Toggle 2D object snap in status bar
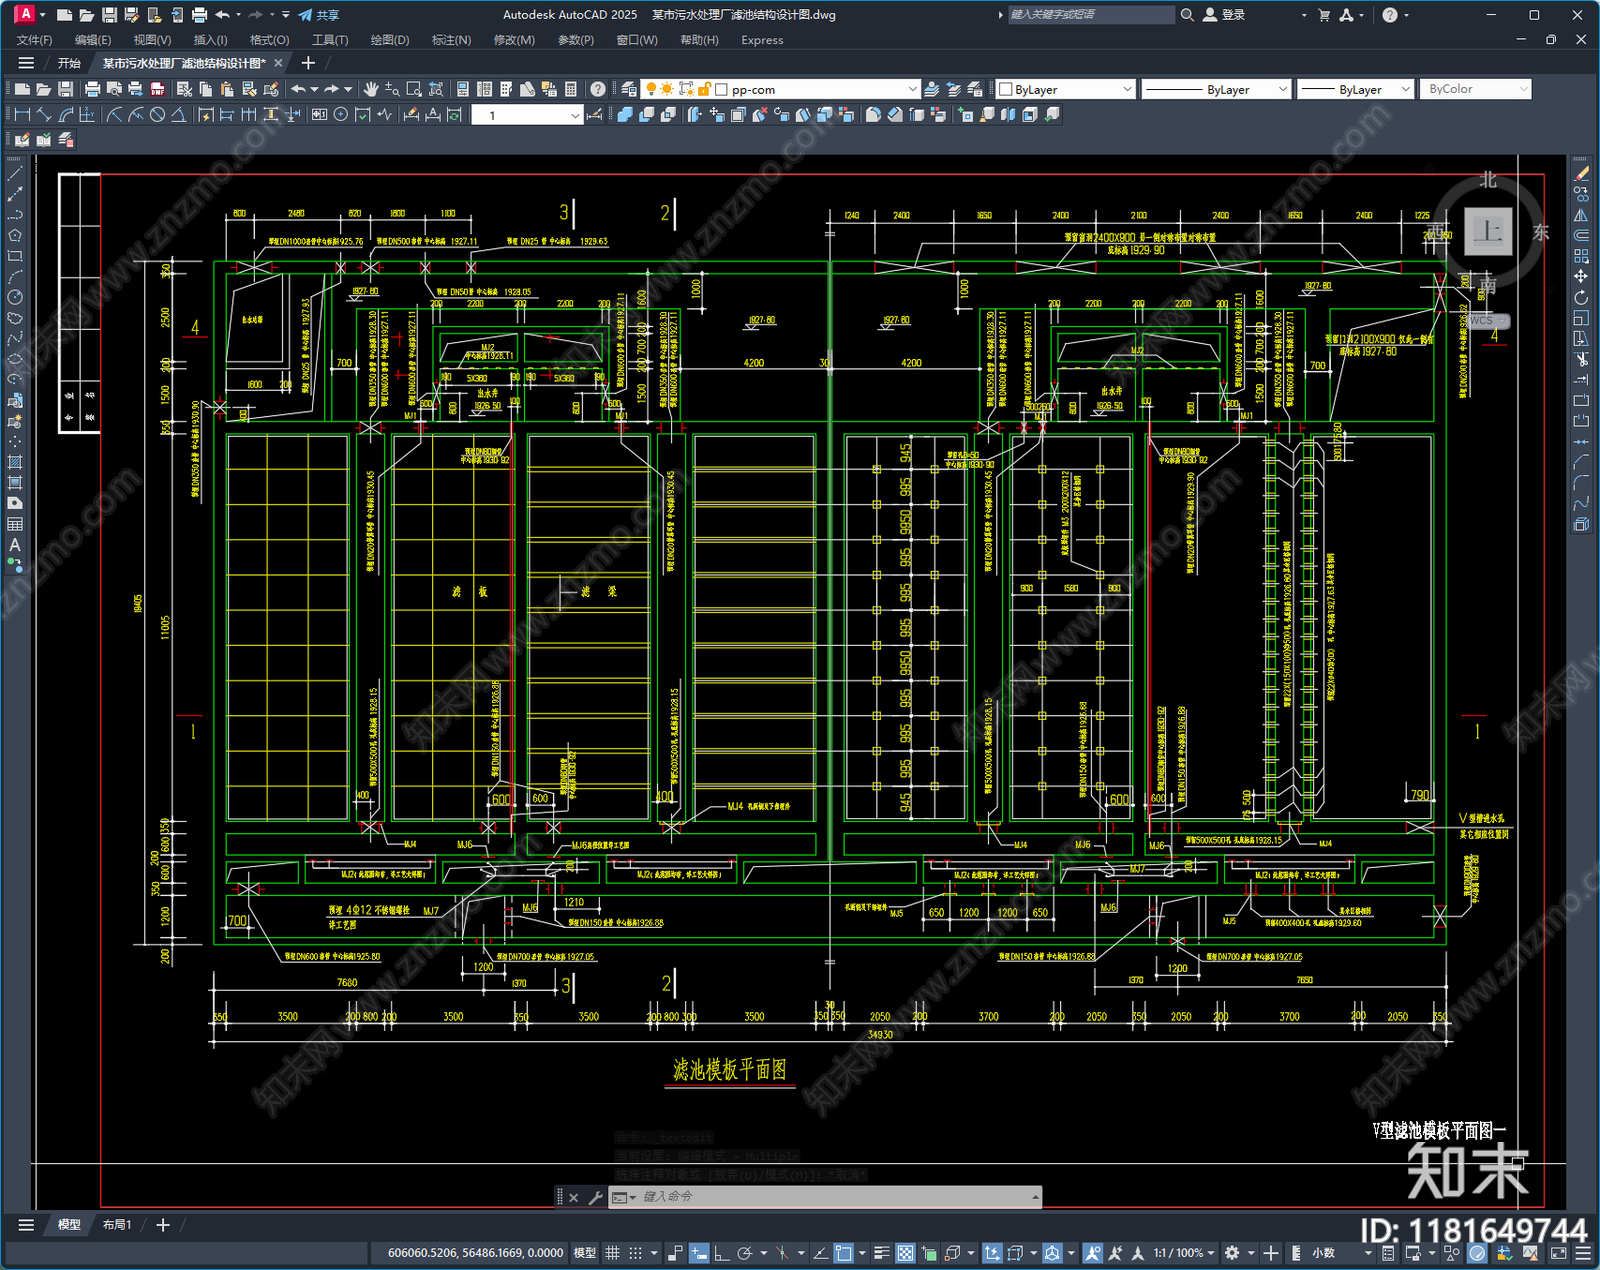Image resolution: width=1600 pixels, height=1270 pixels. 843,1253
